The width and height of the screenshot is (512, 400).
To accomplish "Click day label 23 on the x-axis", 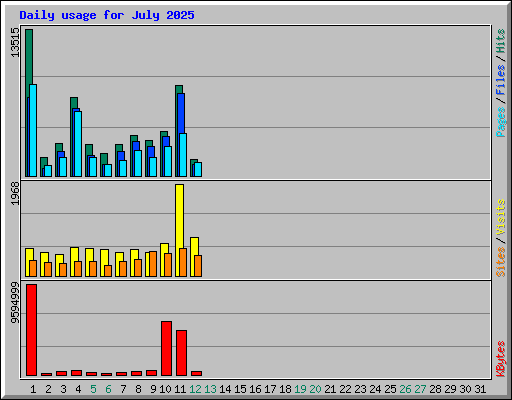I will (360, 389).
